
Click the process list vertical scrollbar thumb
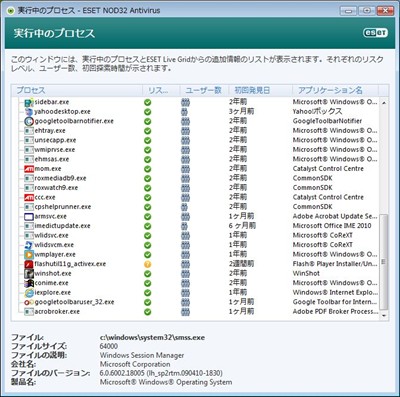(384, 262)
